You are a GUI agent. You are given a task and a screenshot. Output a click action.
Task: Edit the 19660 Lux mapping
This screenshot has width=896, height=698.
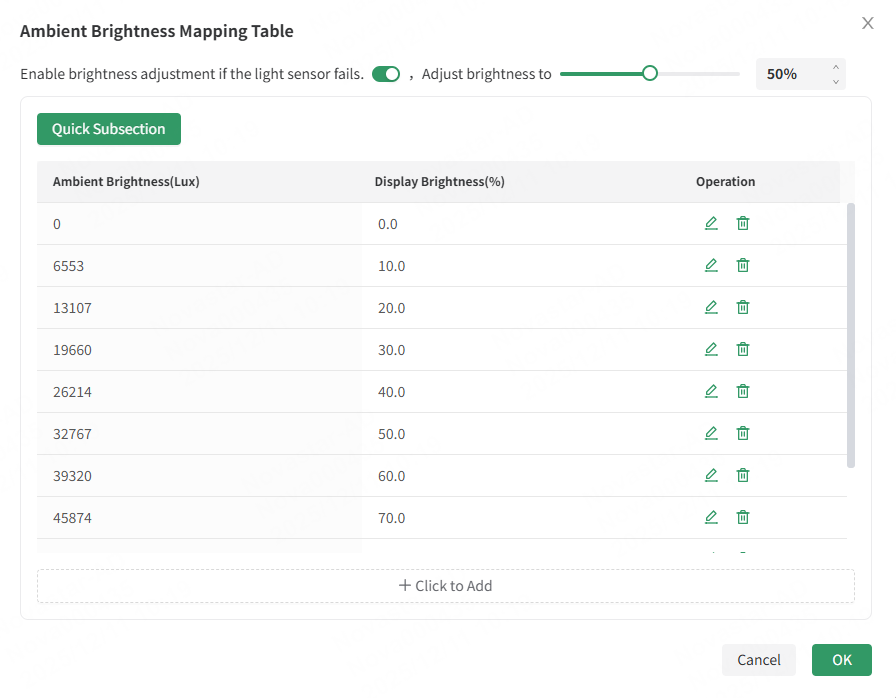[711, 349]
